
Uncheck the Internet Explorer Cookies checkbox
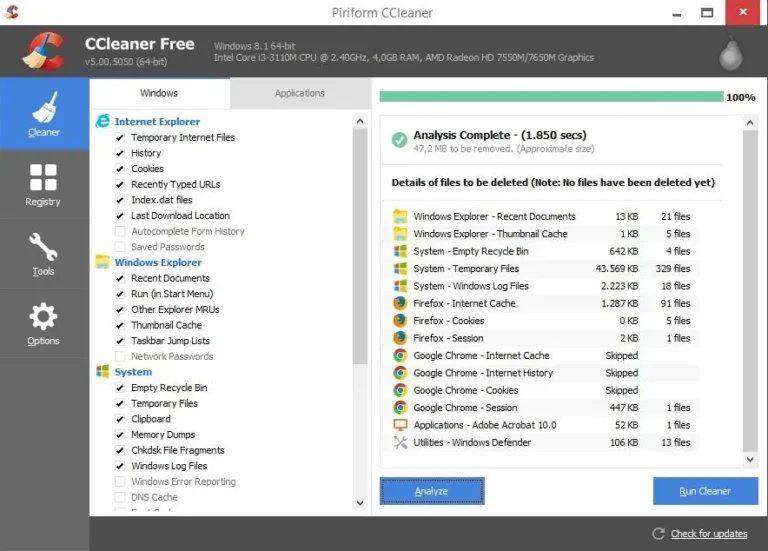(x=120, y=169)
